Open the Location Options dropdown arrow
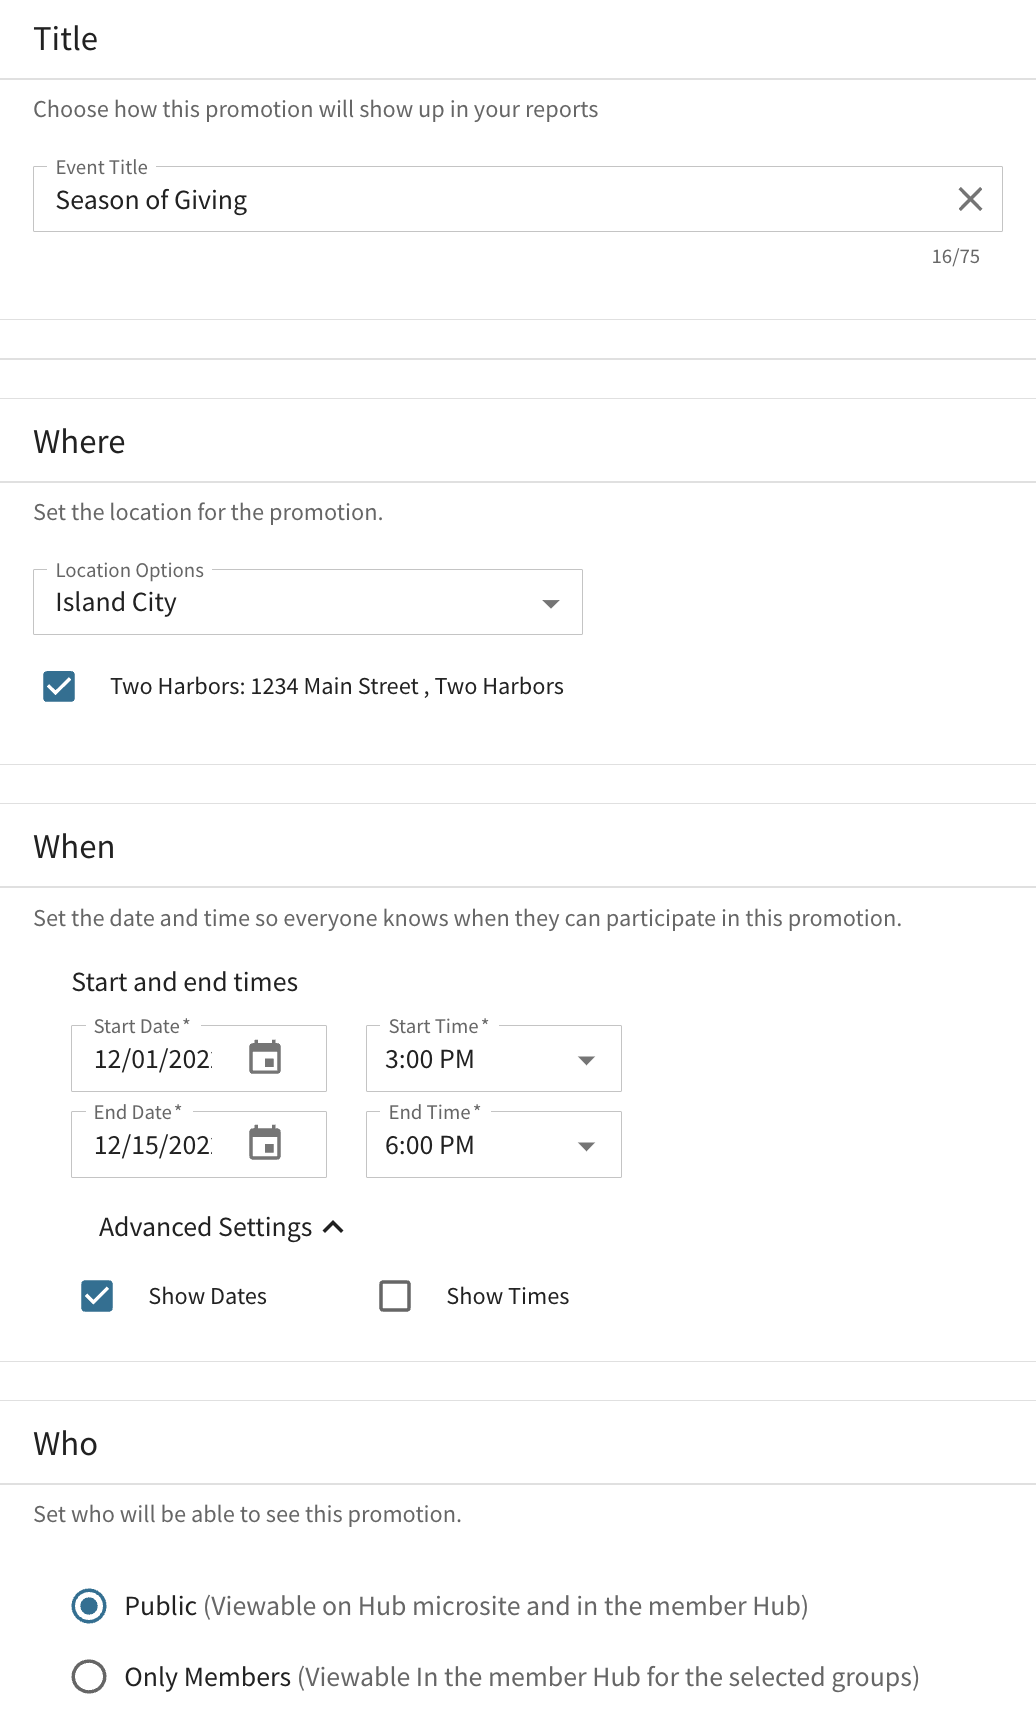This screenshot has width=1036, height=1726. [550, 604]
